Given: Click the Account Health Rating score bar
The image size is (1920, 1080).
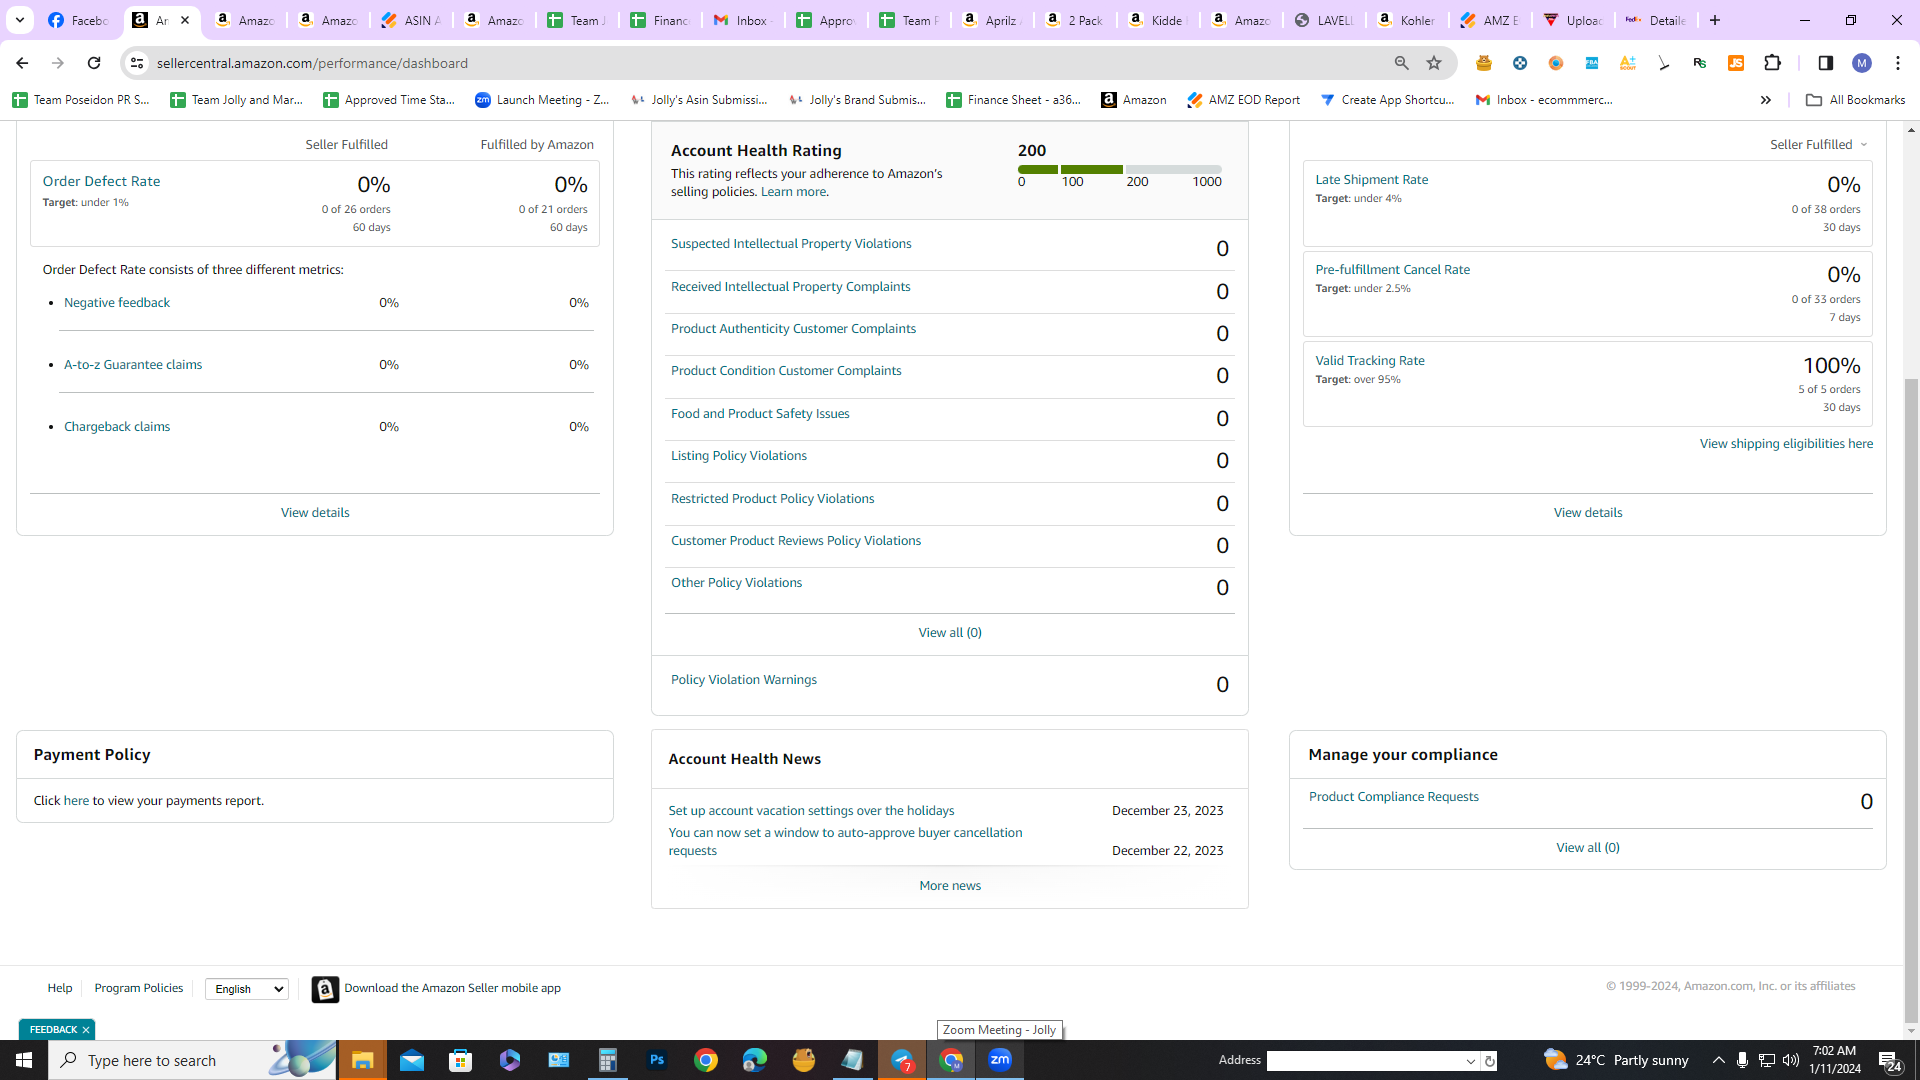Looking at the screenshot, I should 1120,170.
